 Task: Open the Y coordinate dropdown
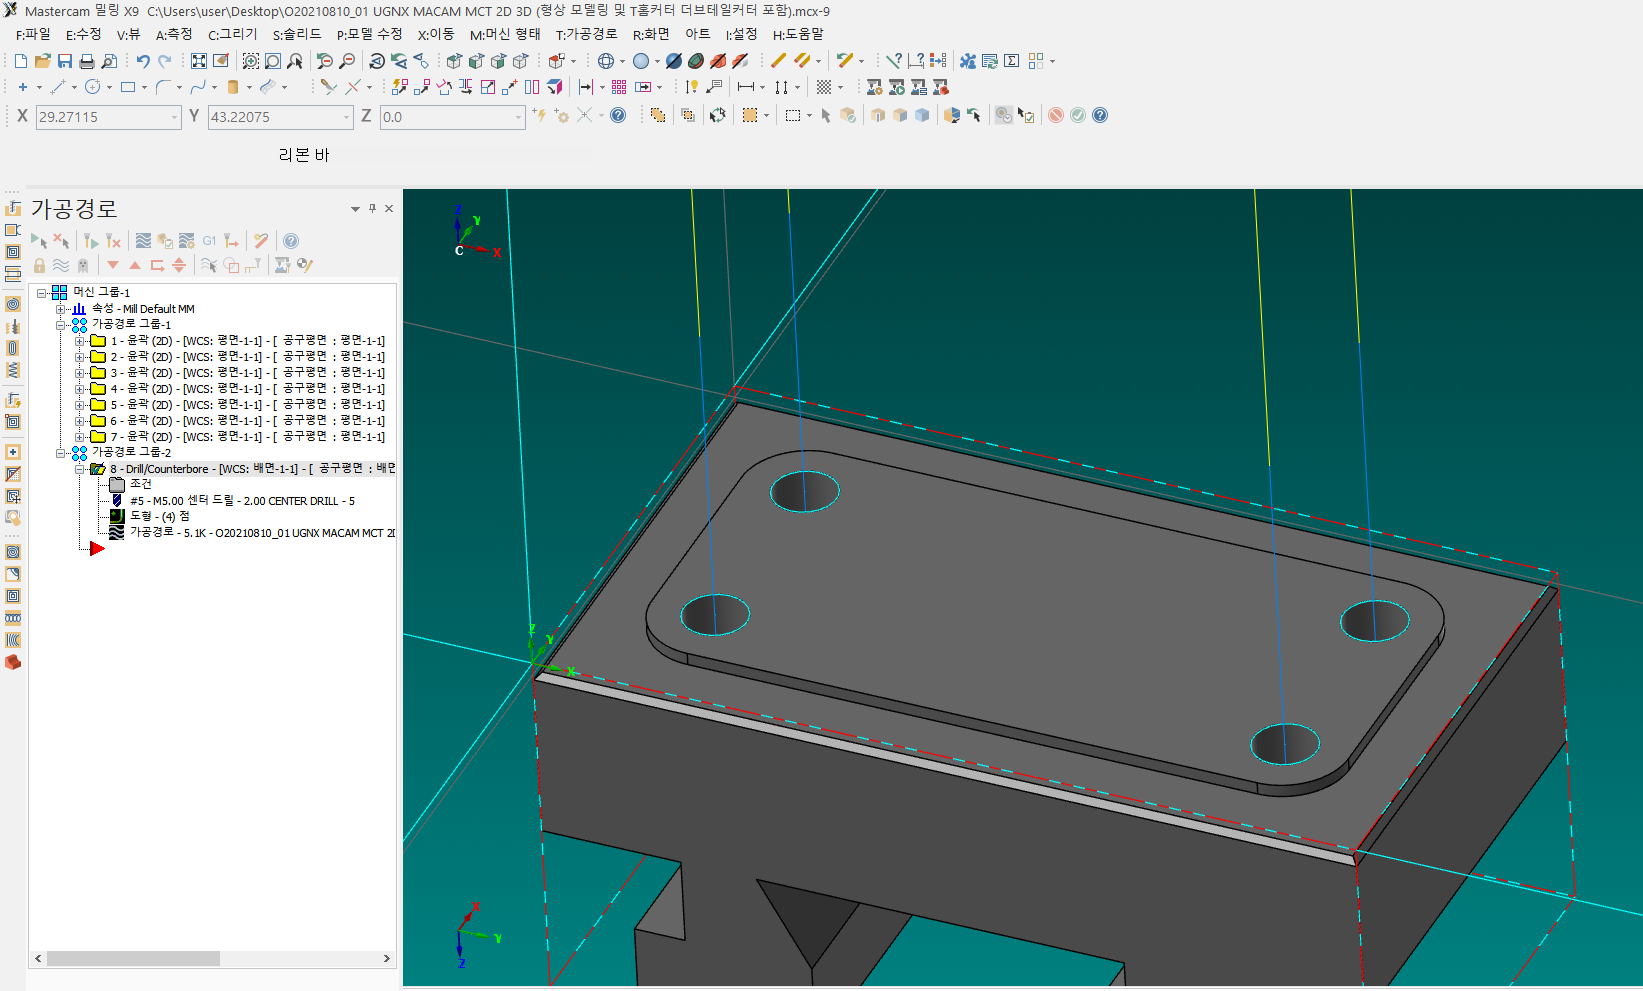346,117
